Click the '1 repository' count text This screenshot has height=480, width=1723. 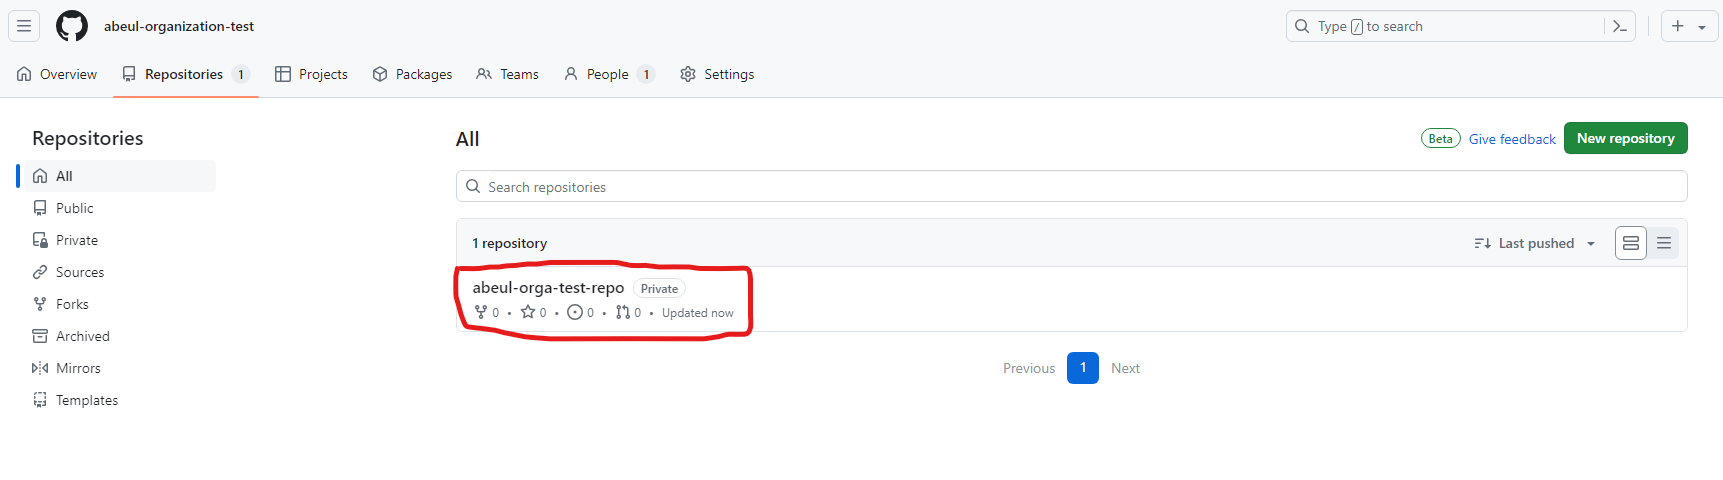pyautogui.click(x=510, y=243)
